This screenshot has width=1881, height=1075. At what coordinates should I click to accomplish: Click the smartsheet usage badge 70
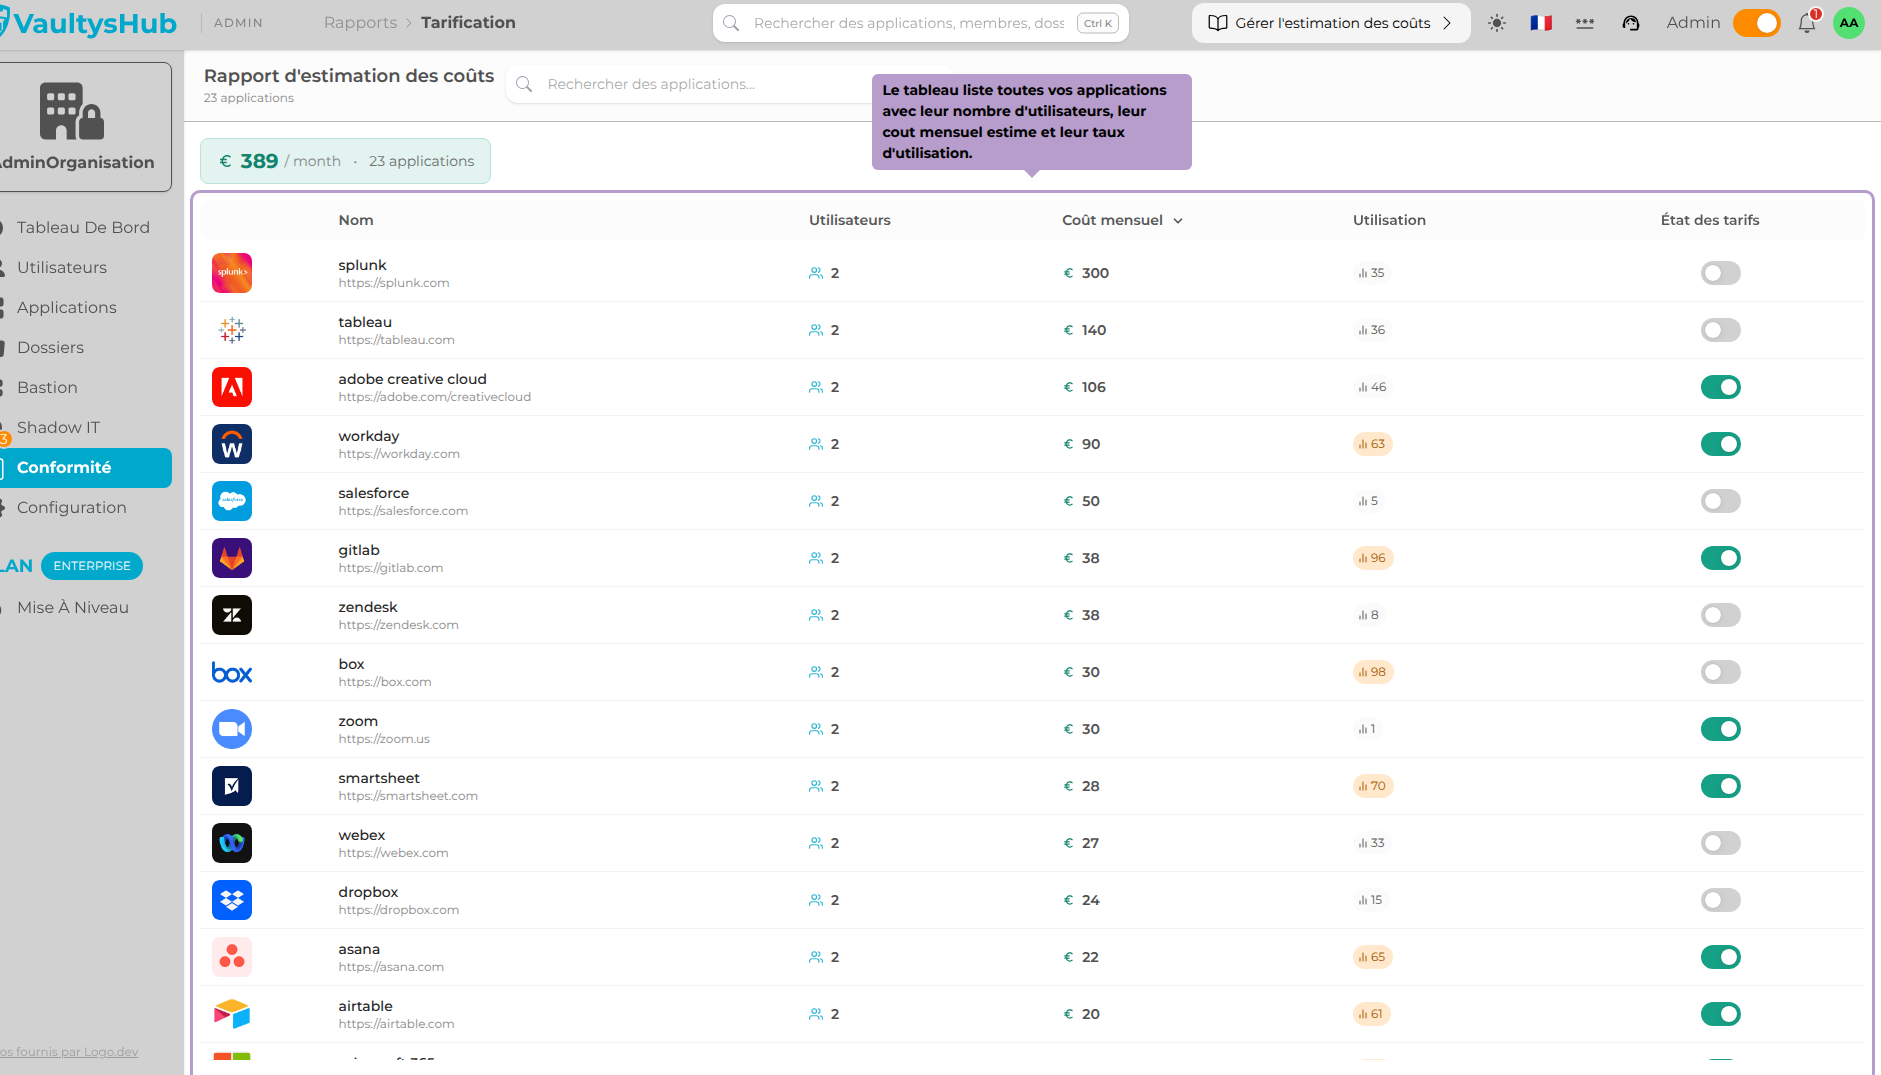[x=1373, y=786]
